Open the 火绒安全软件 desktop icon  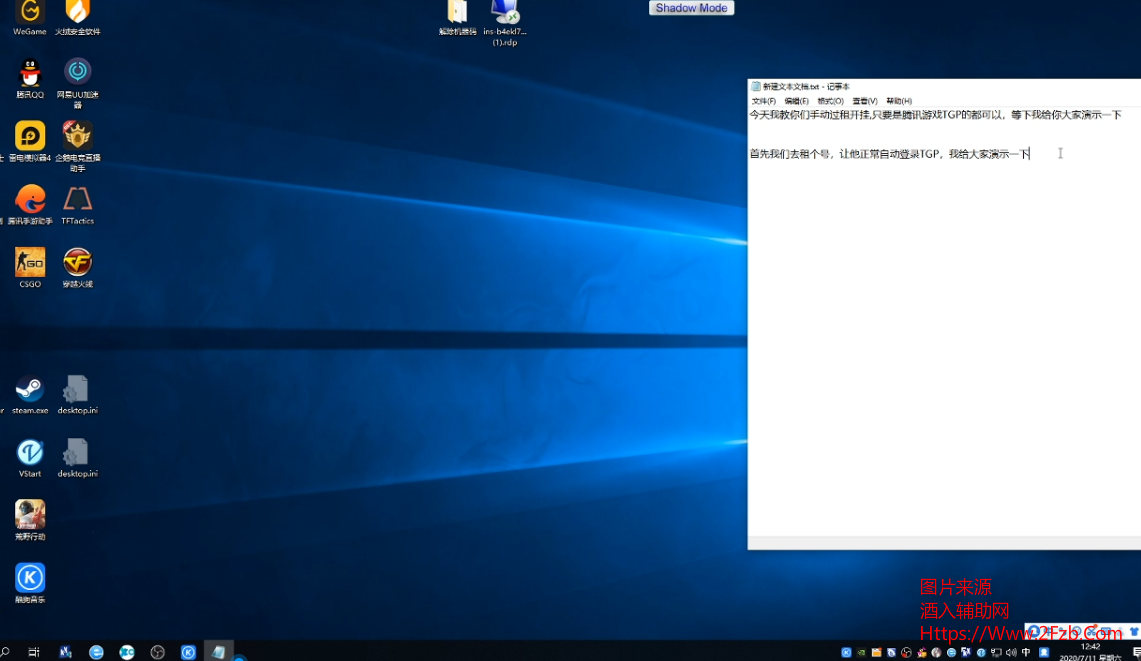tap(78, 17)
